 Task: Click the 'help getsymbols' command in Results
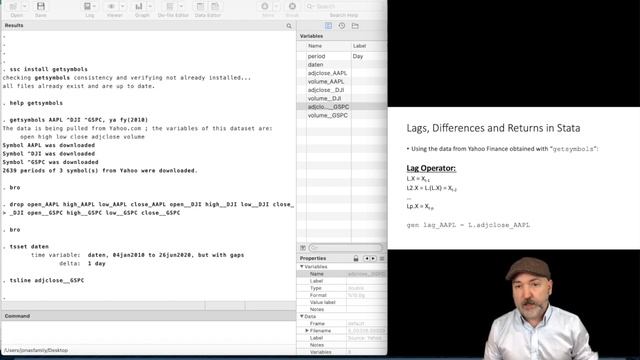[x=36, y=103]
